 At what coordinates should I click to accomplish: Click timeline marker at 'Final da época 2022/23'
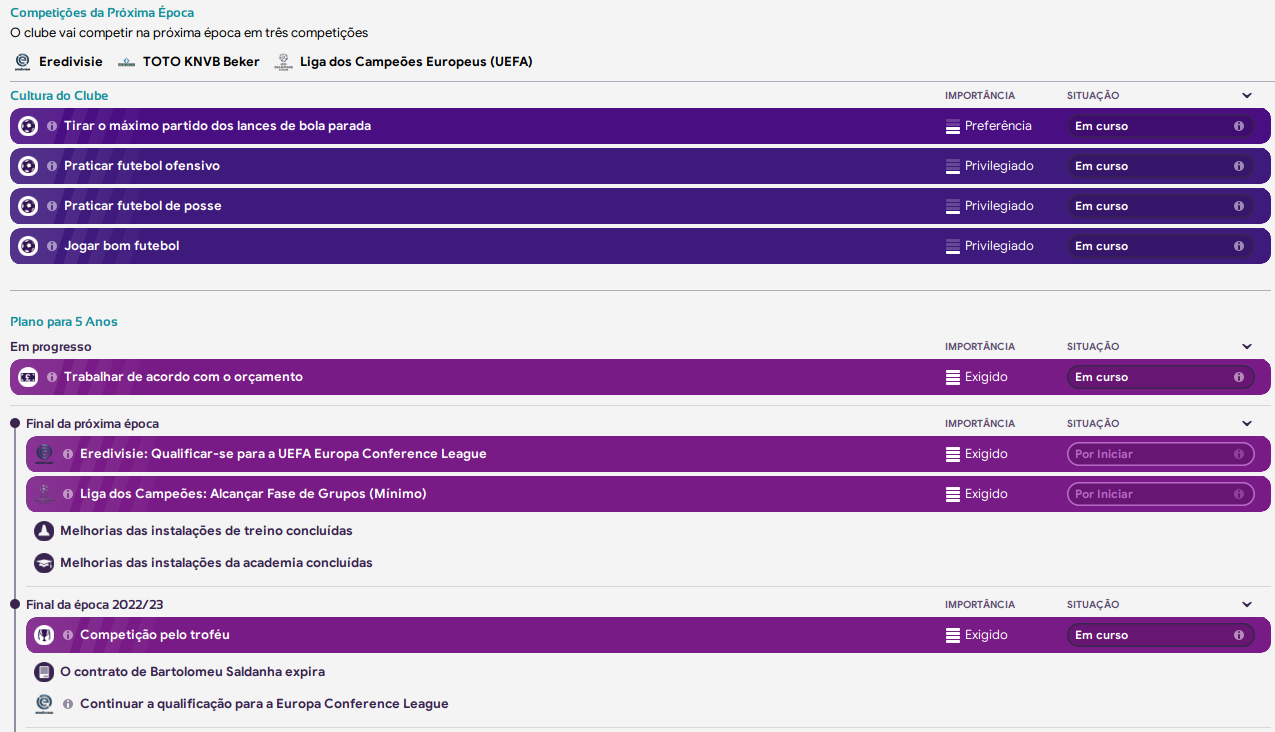[15, 605]
